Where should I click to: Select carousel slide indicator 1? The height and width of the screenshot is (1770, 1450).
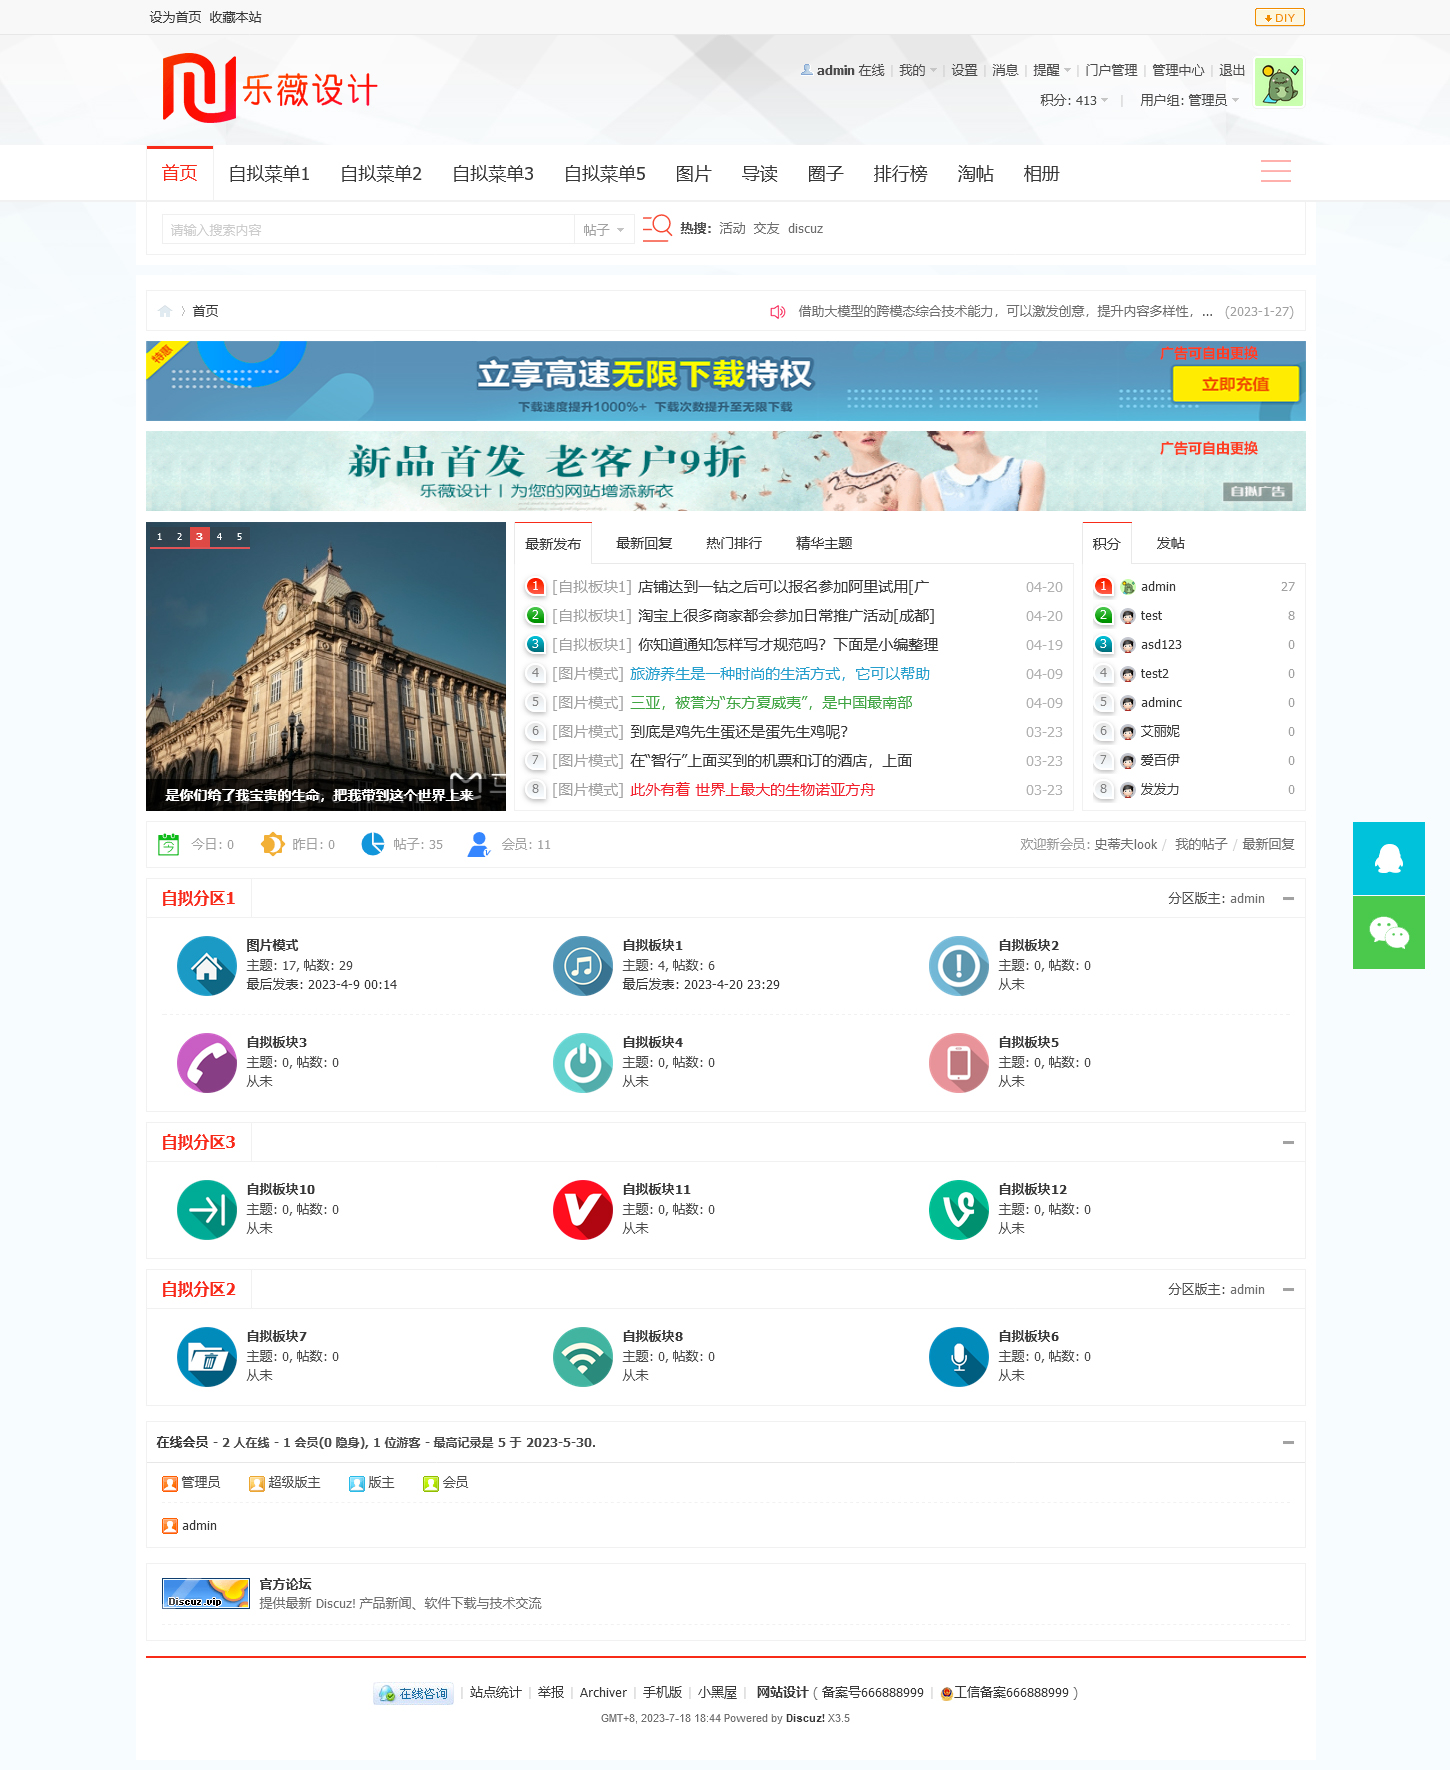click(x=159, y=537)
